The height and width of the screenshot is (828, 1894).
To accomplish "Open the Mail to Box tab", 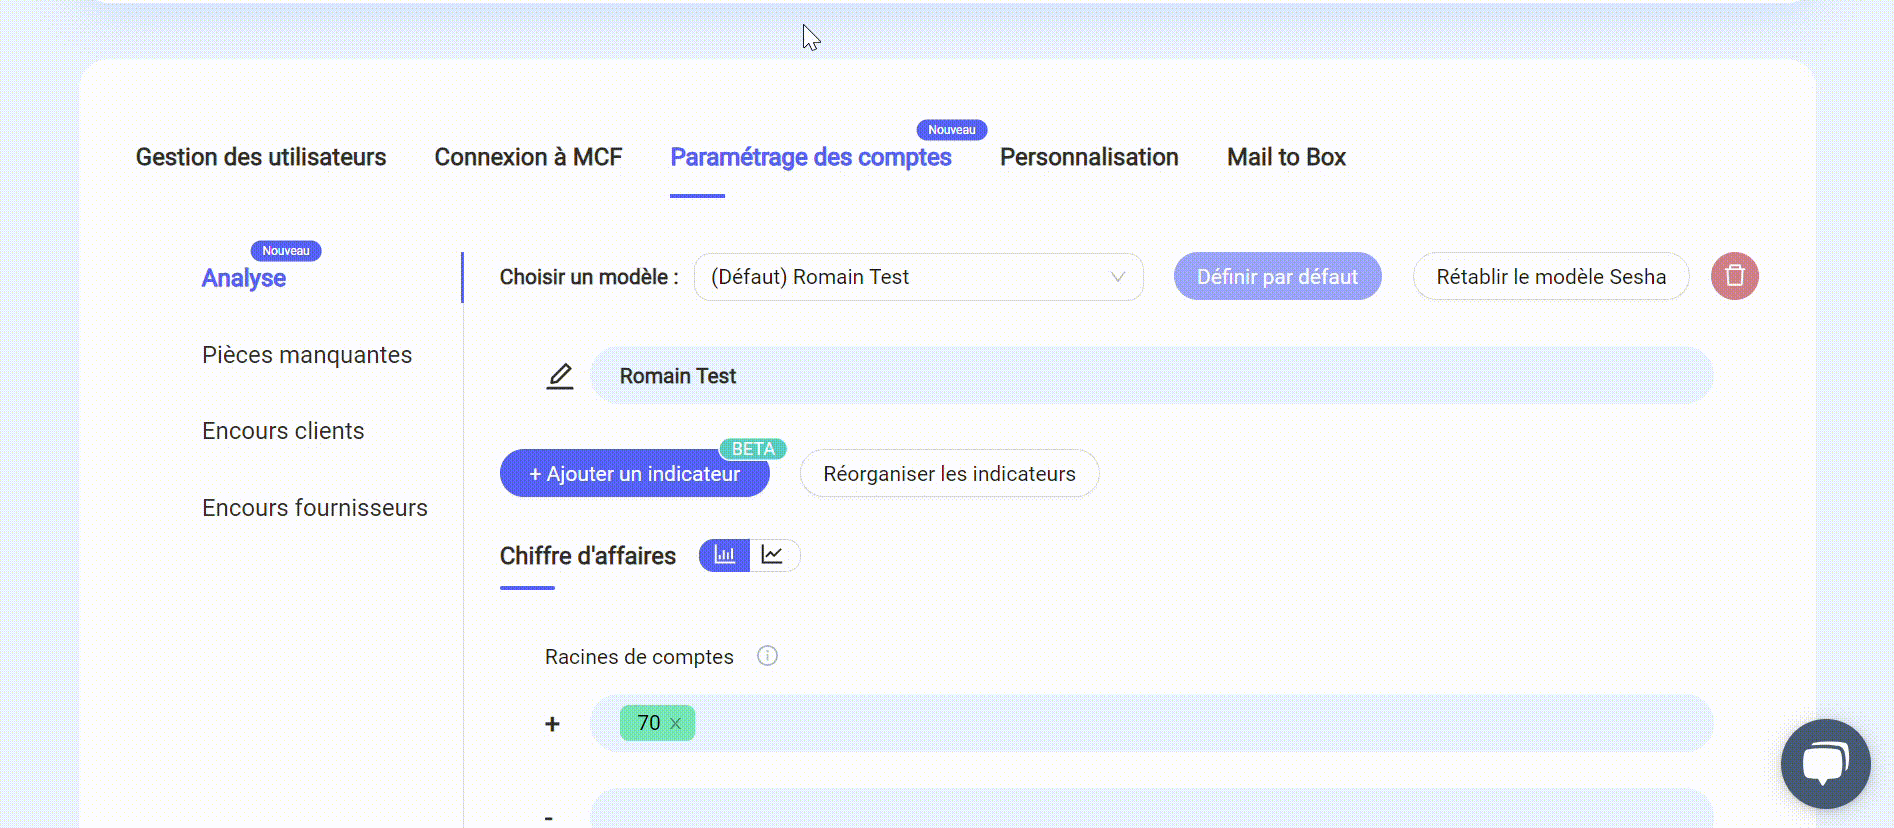I will [x=1286, y=157].
